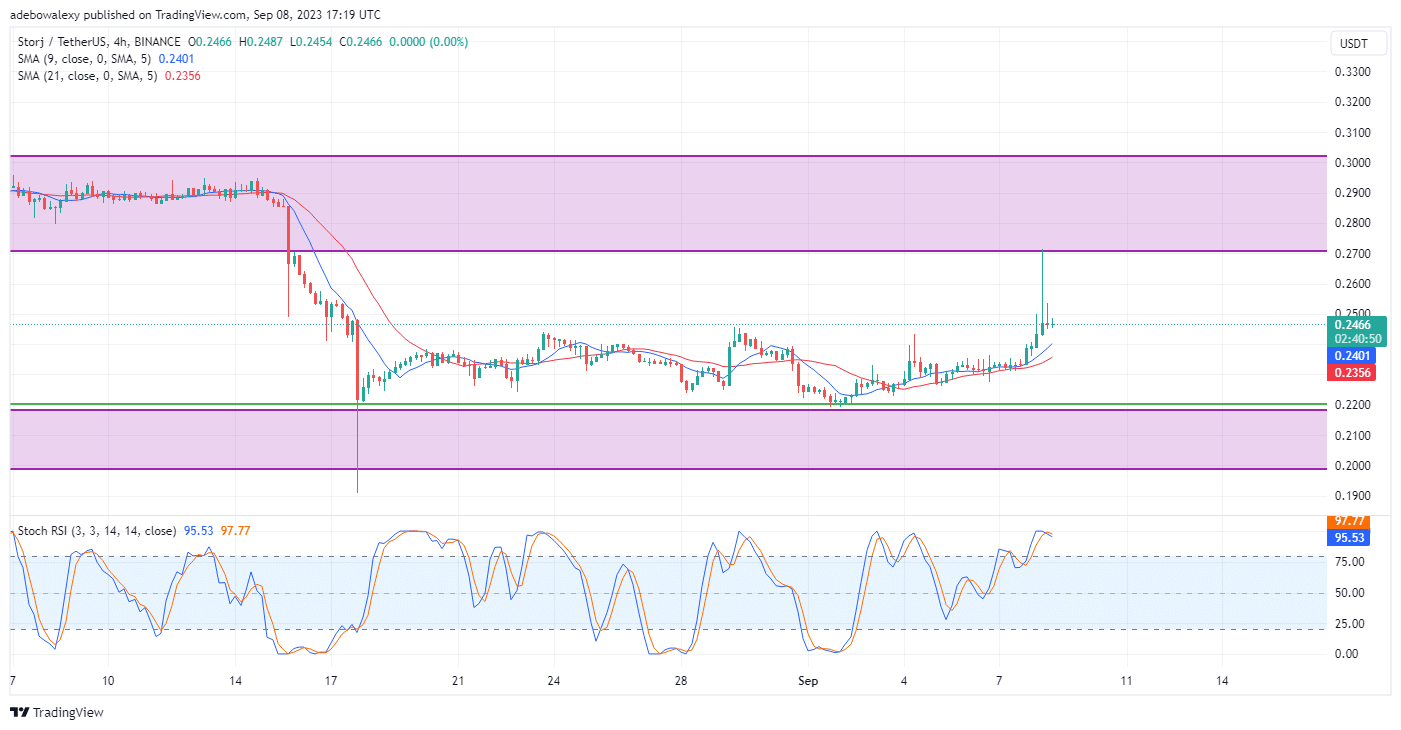The image size is (1401, 730).
Task: Click the current price label 0.2466
Action: click(1355, 324)
